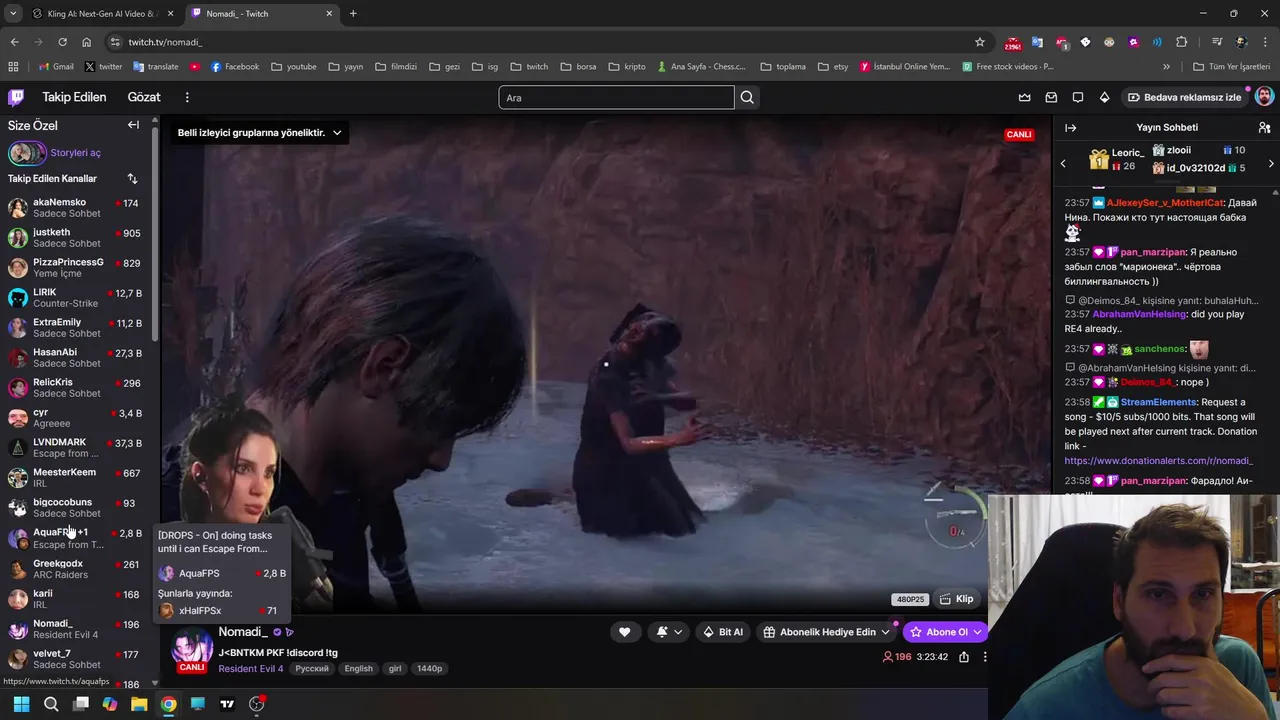Viewport: 1280px width, 720px height.
Task: Open the twitch bookmarks folder
Action: point(529,67)
